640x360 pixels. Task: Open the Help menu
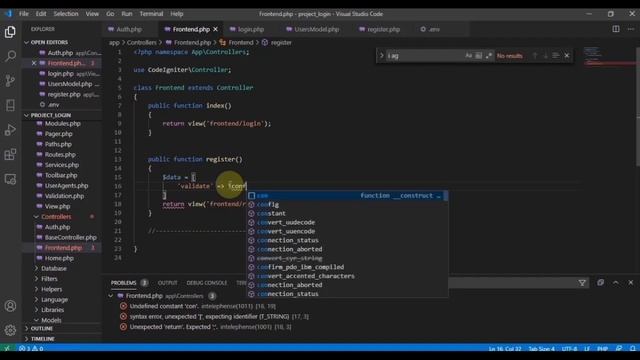coord(177,14)
